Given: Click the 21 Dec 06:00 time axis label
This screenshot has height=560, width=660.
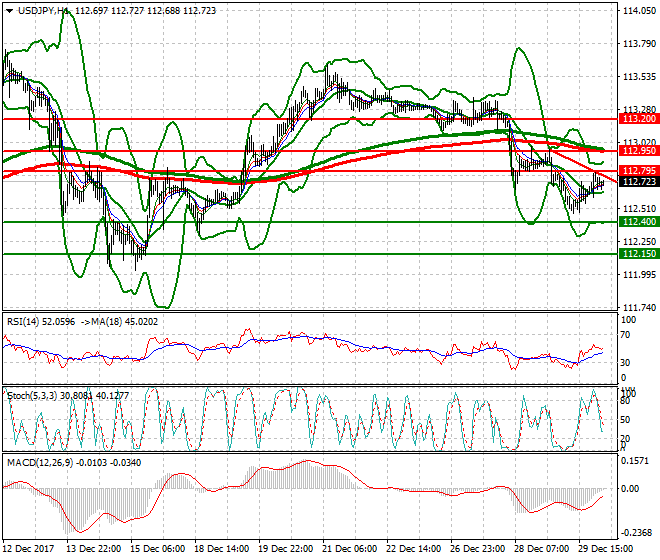Looking at the screenshot, I should (x=349, y=549).
